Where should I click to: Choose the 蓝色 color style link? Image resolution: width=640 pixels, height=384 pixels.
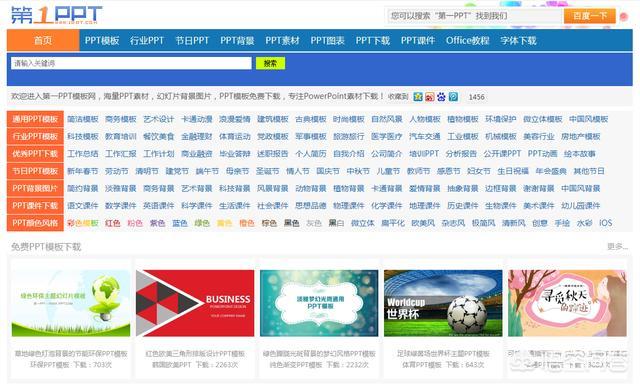179,223
